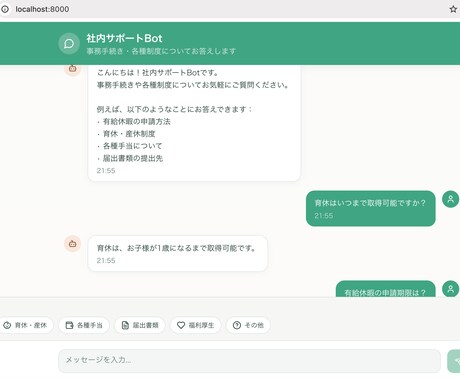Click user avatar next to 育休はいつまで message
Screen dimensions: 460x380
point(450,199)
